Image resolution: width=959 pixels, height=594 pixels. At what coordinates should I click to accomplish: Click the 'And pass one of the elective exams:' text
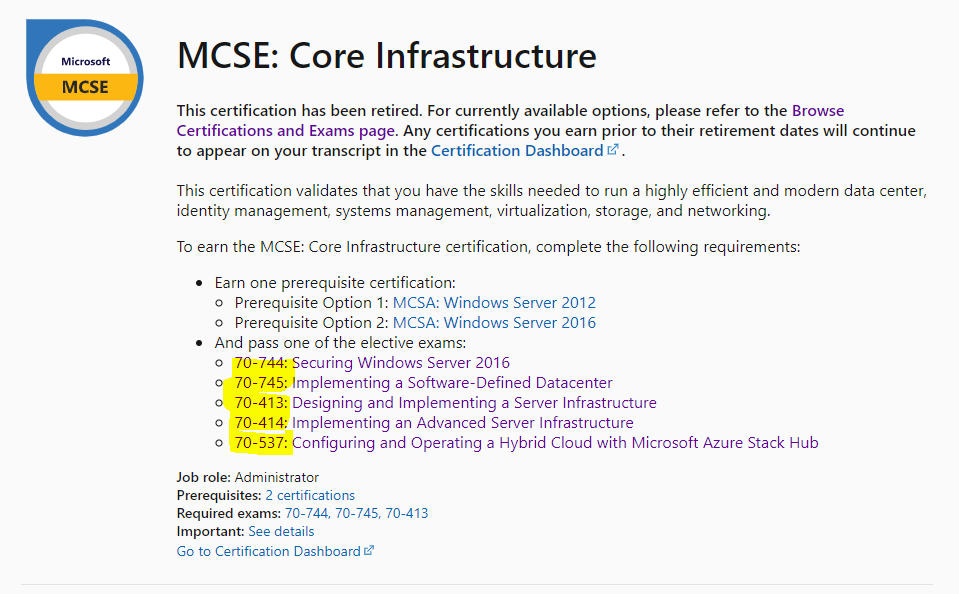click(x=340, y=343)
